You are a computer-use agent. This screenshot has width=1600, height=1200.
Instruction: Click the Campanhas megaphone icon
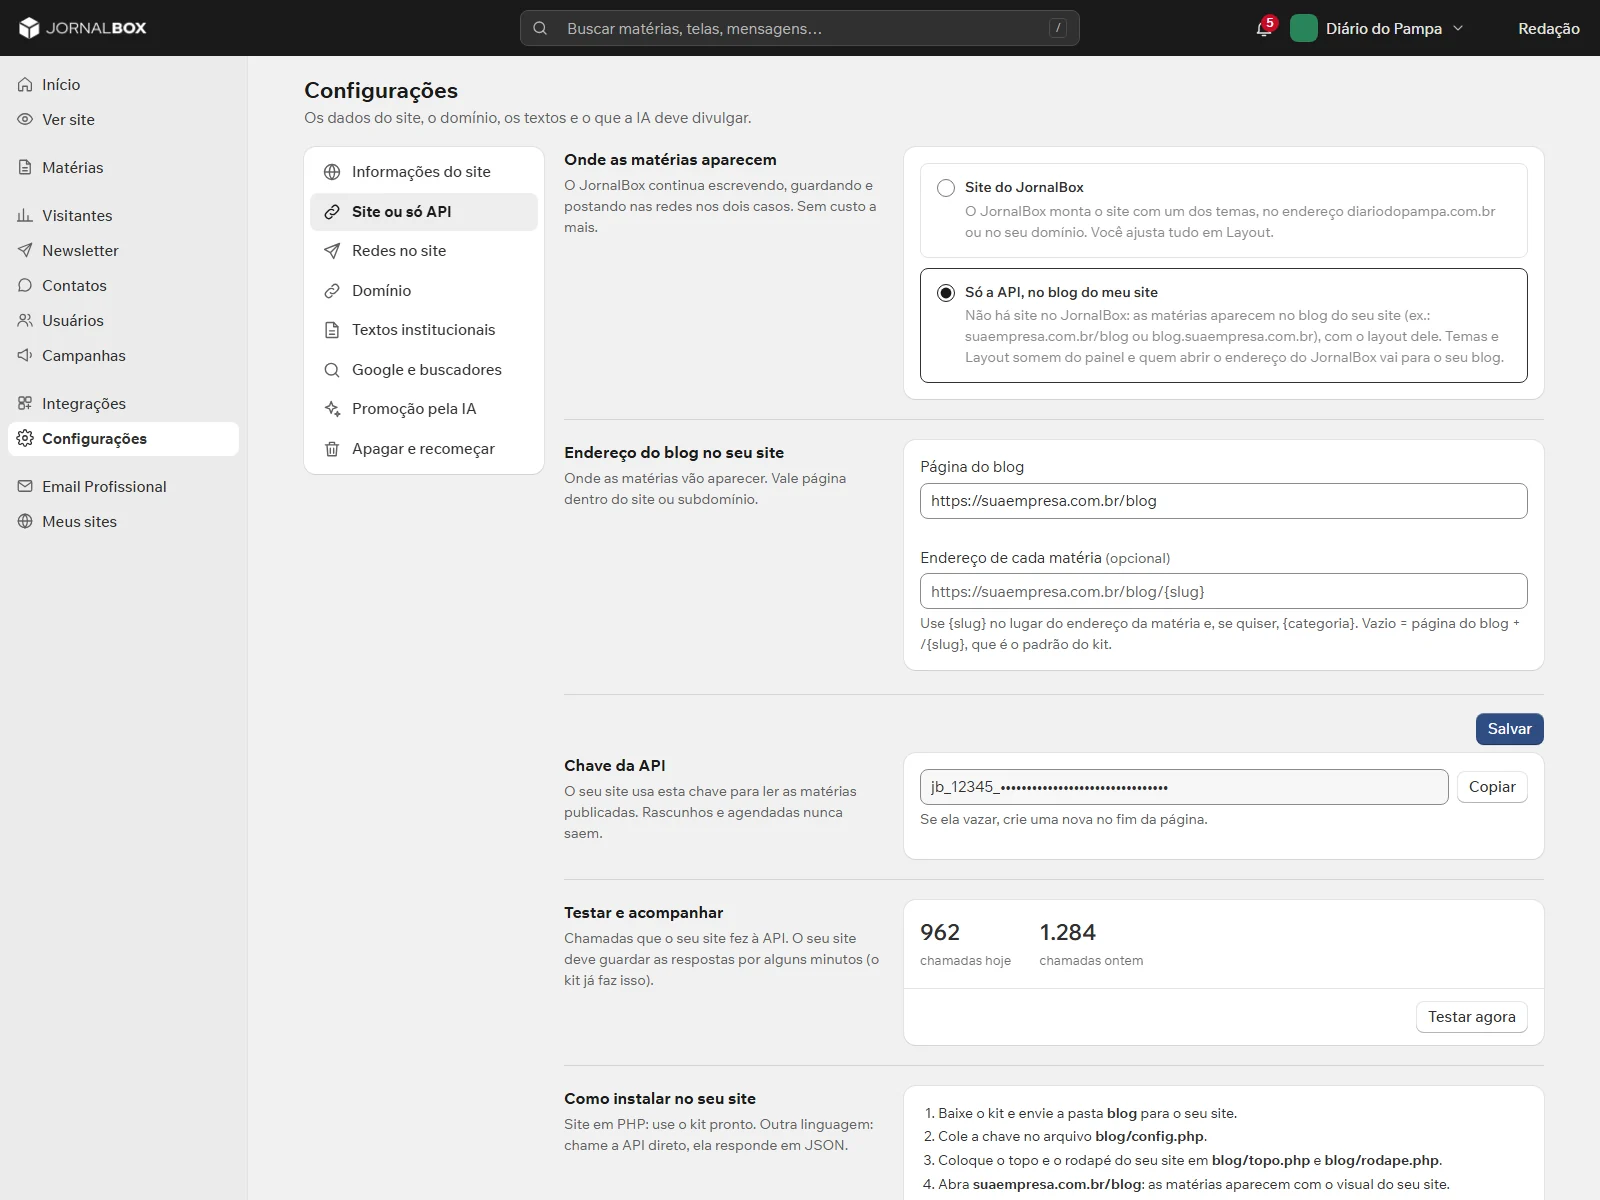point(25,356)
